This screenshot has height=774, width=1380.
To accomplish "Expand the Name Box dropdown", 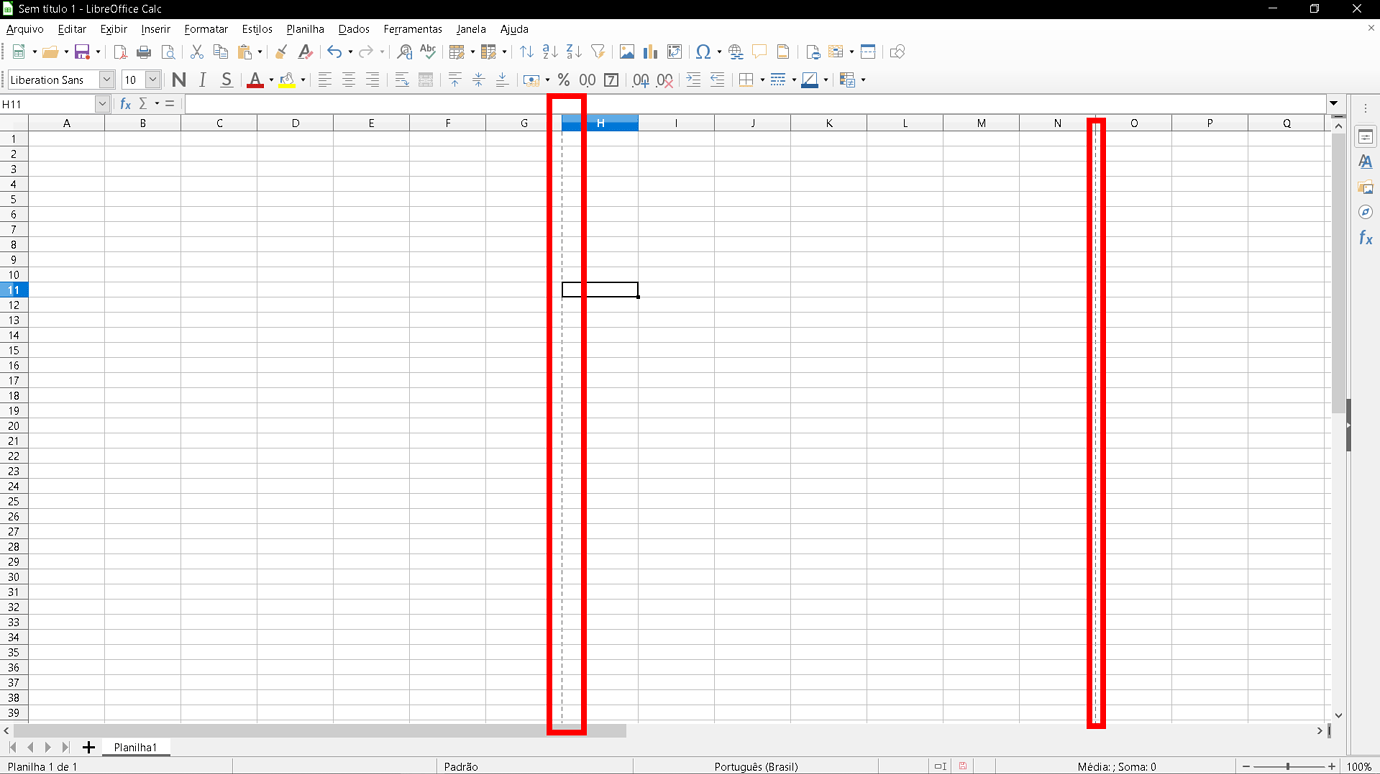I will coord(102,103).
